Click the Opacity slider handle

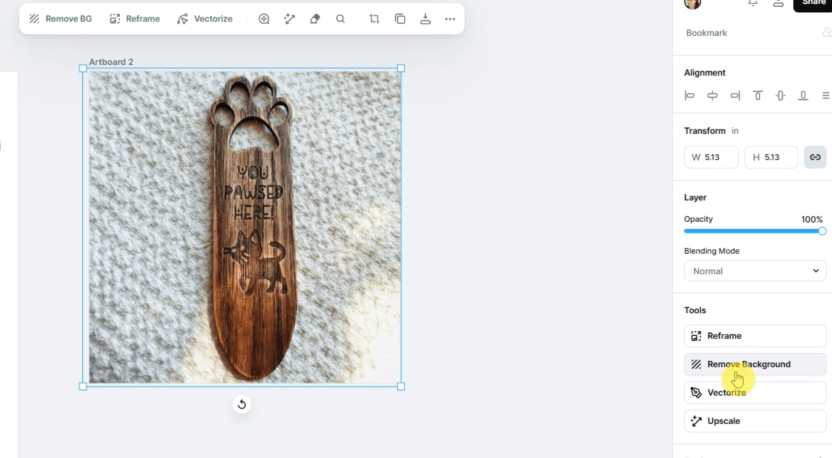click(x=822, y=231)
